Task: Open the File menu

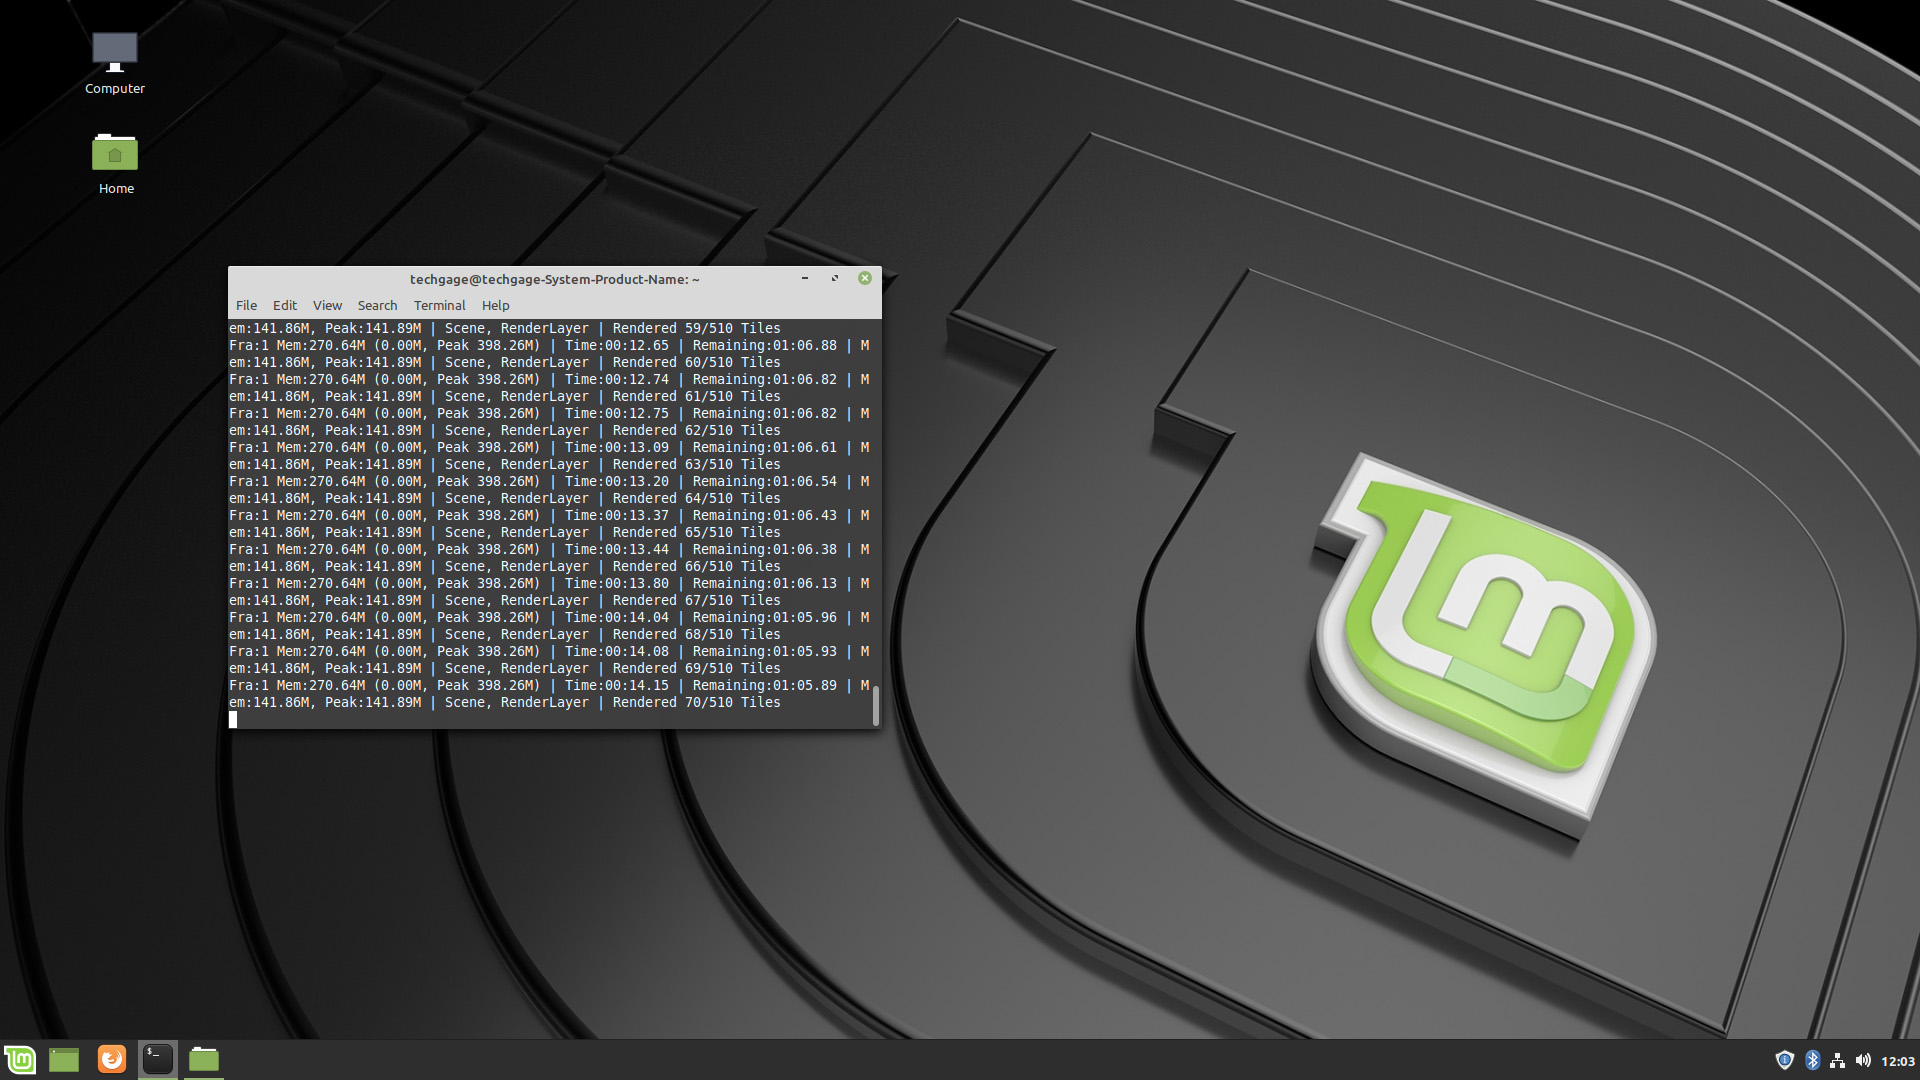Action: point(246,305)
